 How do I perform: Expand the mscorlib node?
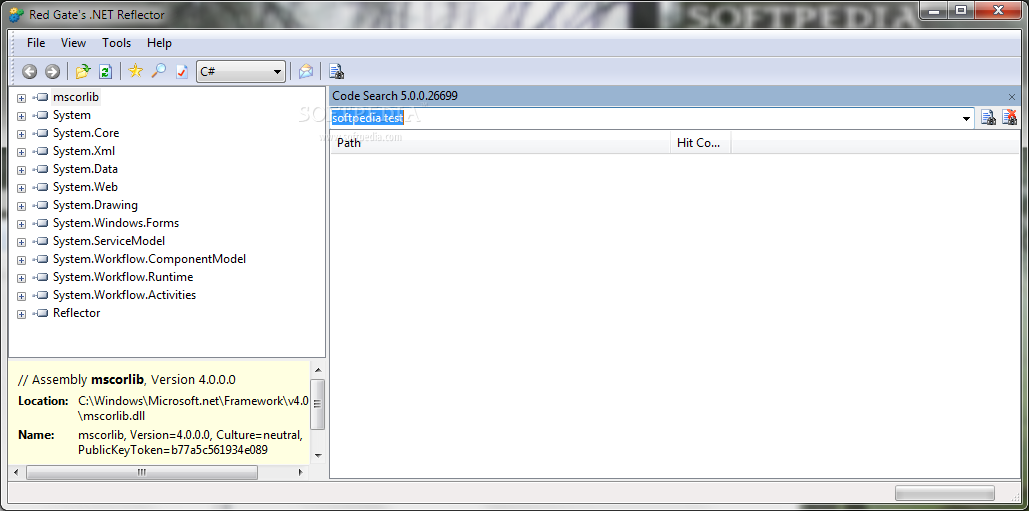pyautogui.click(x=21, y=98)
